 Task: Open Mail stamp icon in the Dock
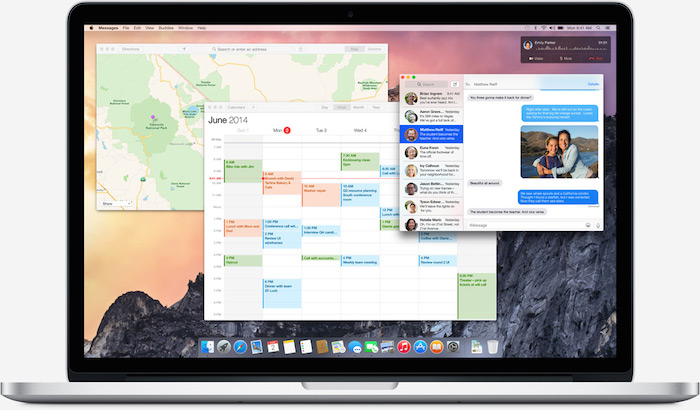click(256, 347)
